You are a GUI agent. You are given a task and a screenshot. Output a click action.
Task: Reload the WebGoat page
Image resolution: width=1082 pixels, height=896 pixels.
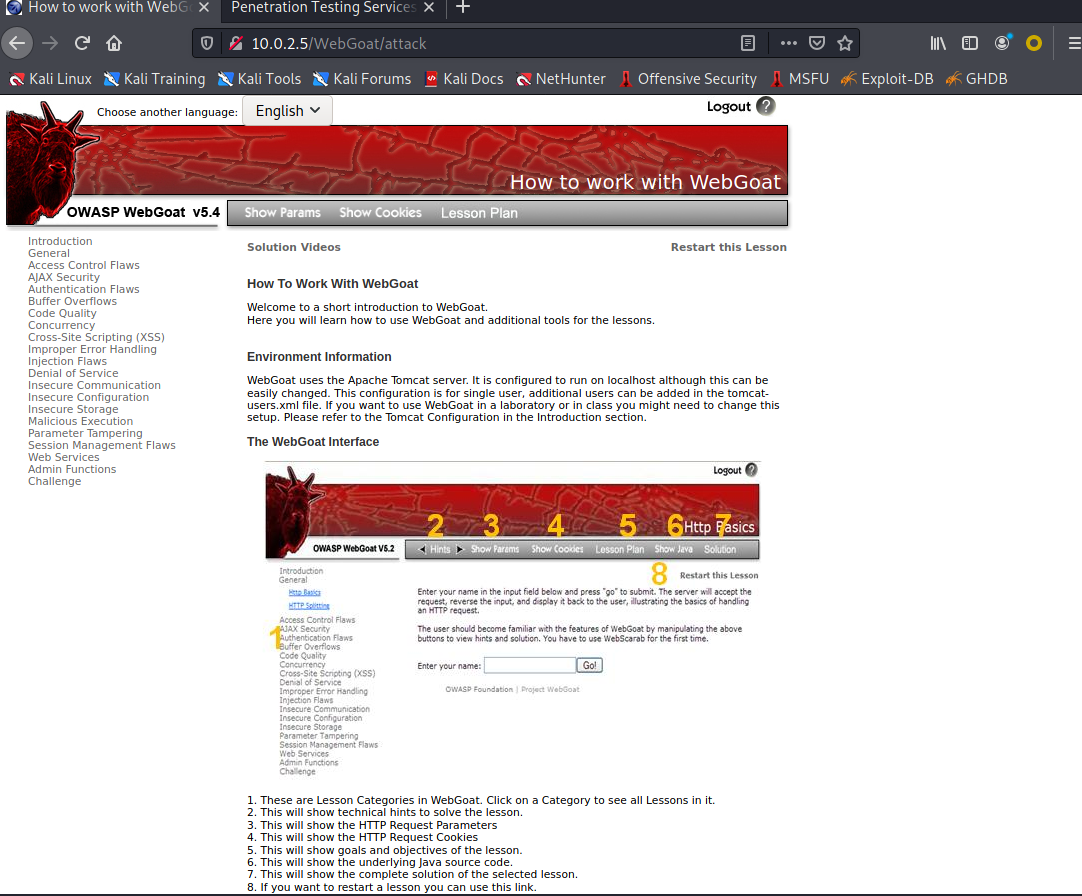click(x=82, y=43)
